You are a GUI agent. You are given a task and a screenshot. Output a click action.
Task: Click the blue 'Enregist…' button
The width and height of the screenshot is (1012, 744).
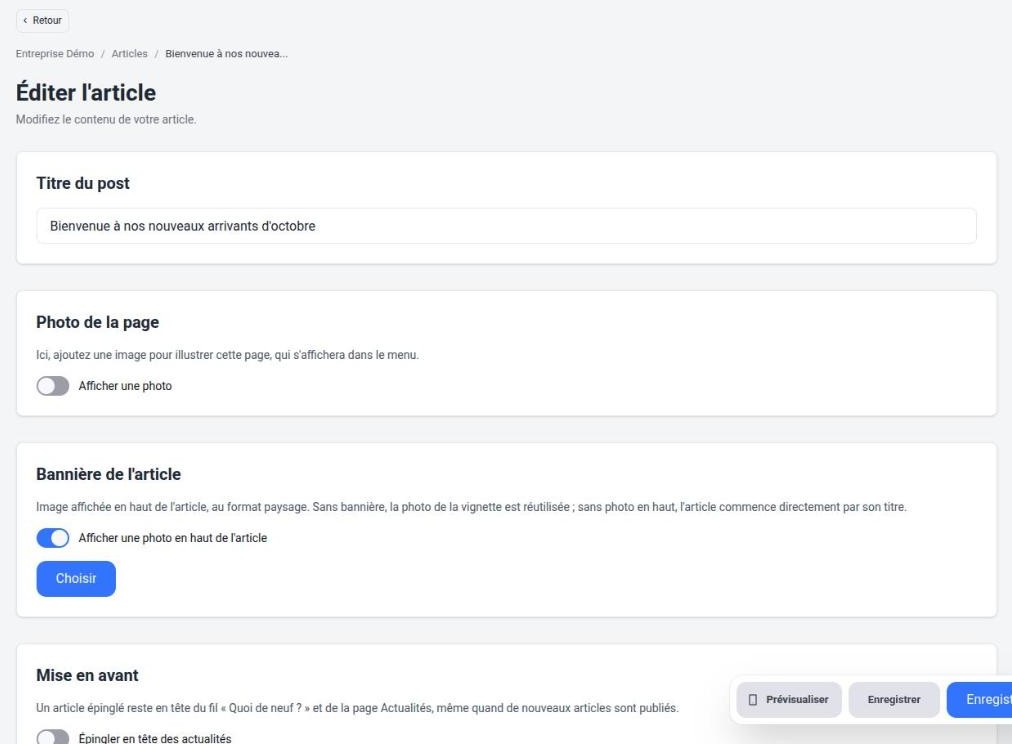pos(979,699)
